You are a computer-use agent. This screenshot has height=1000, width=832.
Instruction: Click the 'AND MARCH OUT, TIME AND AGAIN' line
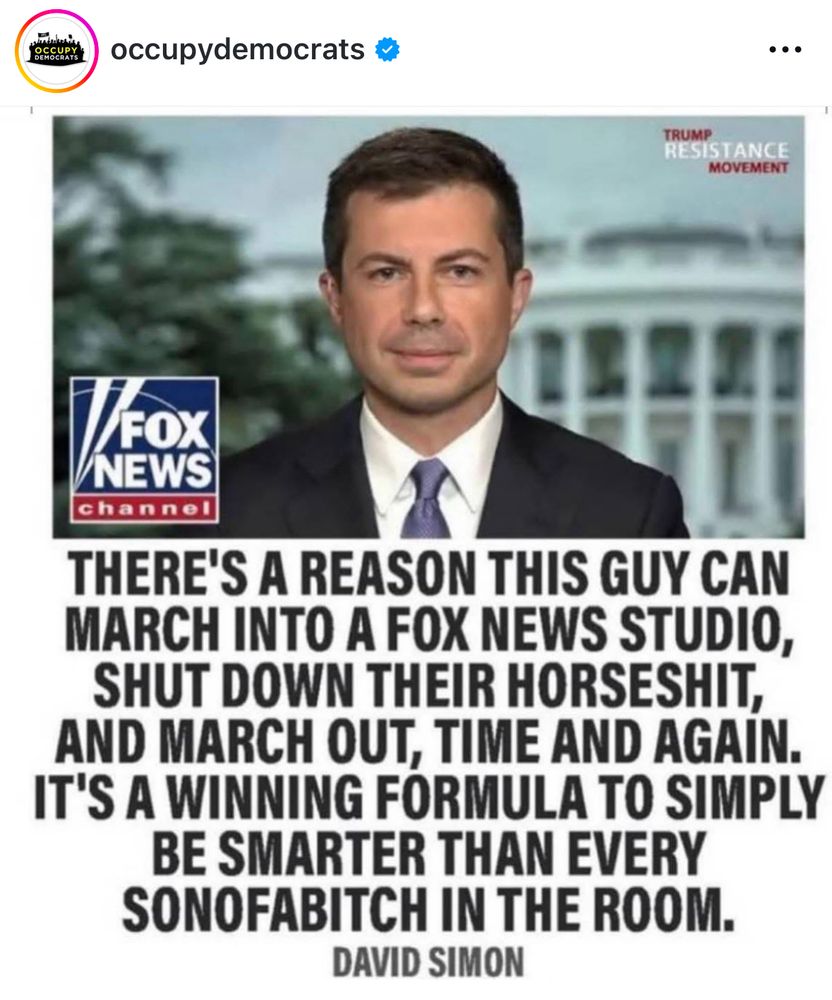[428, 739]
